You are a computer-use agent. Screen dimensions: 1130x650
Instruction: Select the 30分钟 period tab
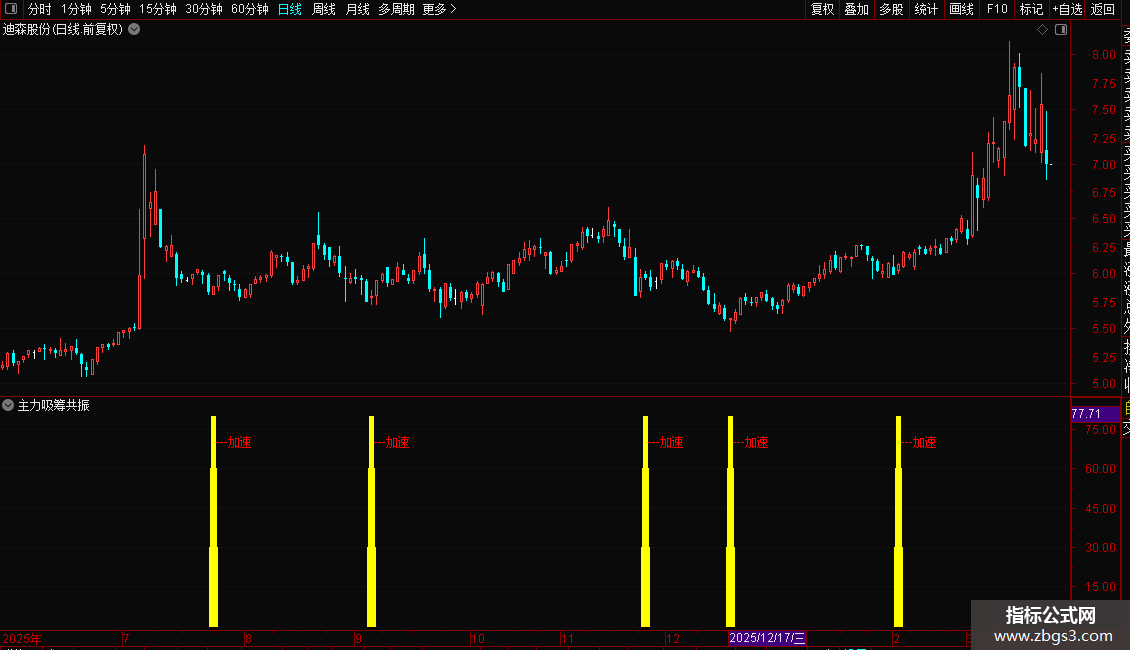[x=204, y=9]
